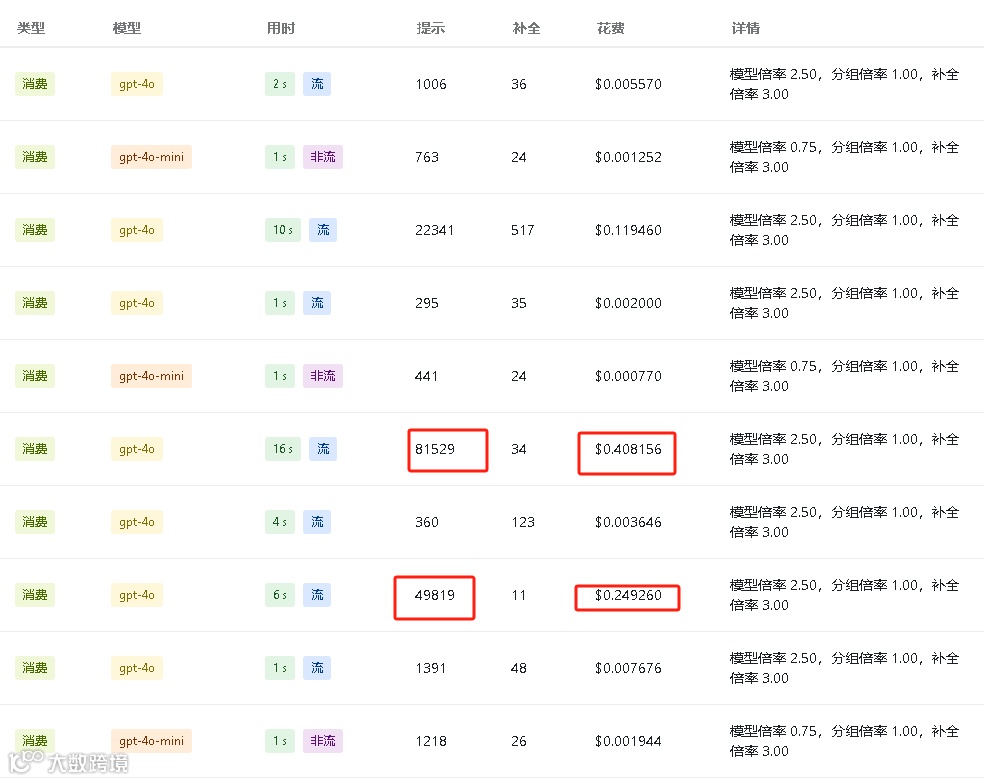The height and width of the screenshot is (781, 984).
Task: Click the 非流 tag in the 441 prompt row
Action: coord(323,376)
